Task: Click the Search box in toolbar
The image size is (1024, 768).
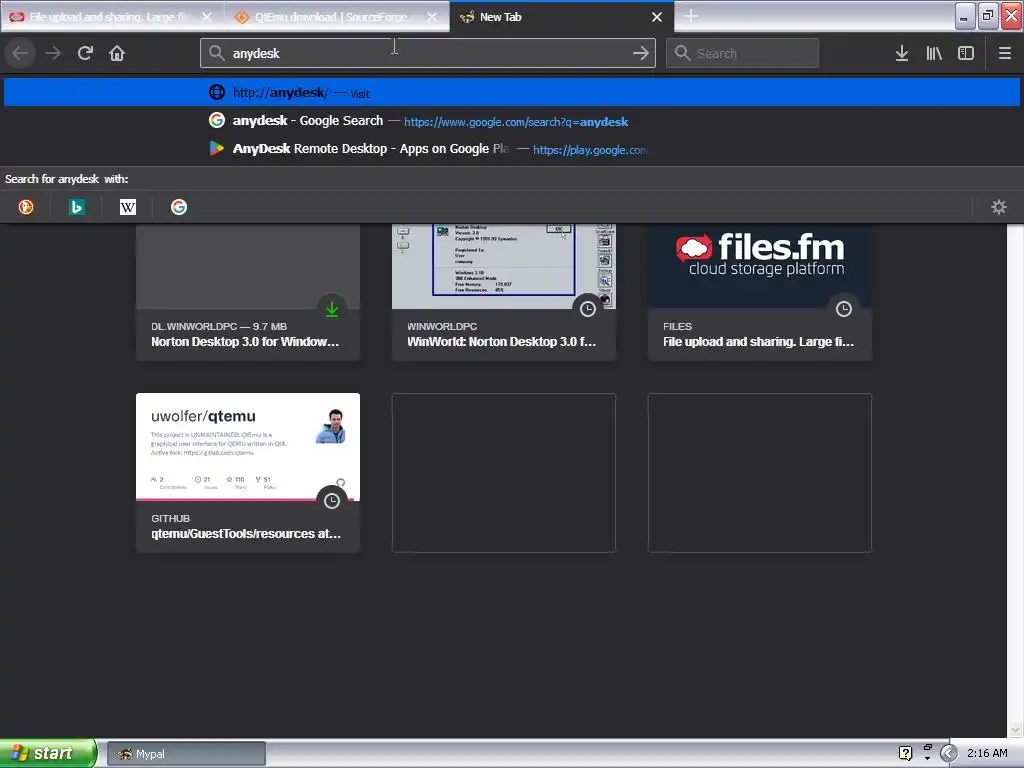Action: pos(743,53)
